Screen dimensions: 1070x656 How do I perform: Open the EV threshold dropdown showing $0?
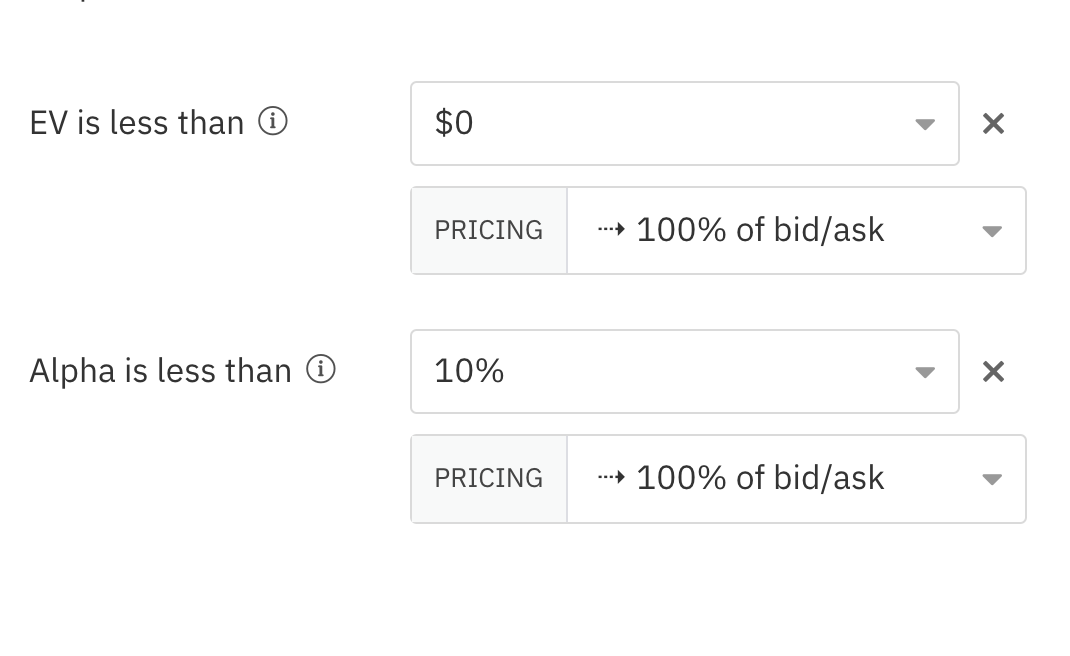tap(684, 124)
